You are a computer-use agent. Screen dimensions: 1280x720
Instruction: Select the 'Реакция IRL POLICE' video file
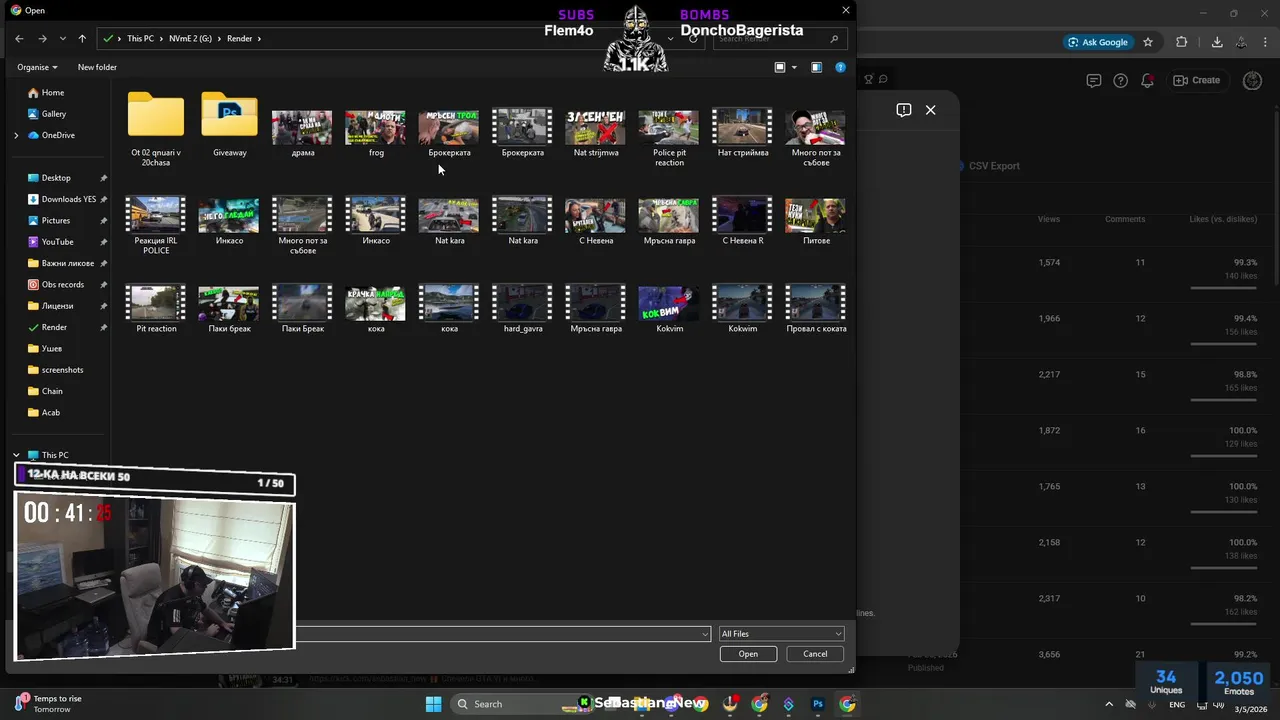tap(156, 226)
